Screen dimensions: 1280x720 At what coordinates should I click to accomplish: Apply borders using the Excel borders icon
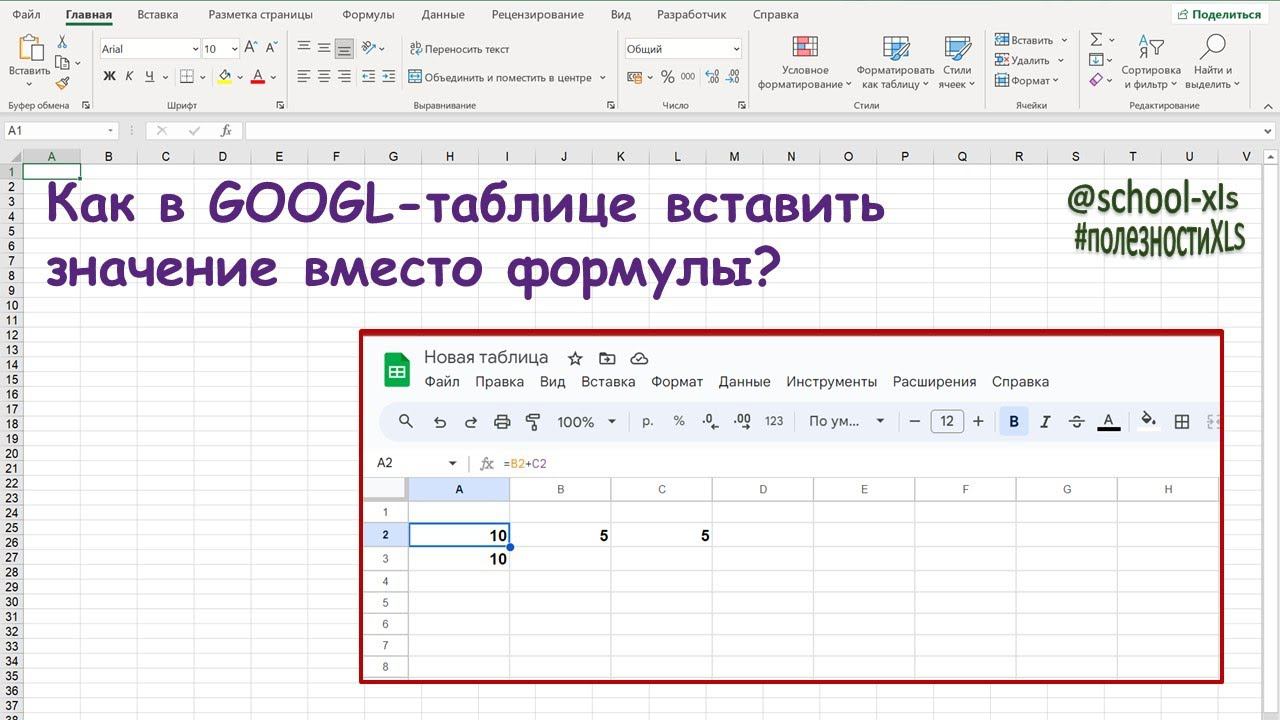click(186, 76)
